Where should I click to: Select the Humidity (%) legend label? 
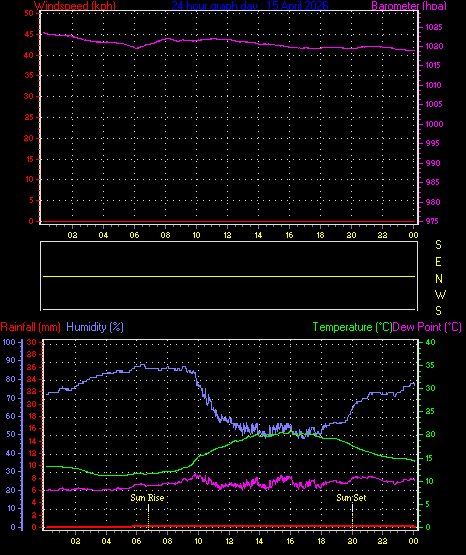tap(95, 327)
